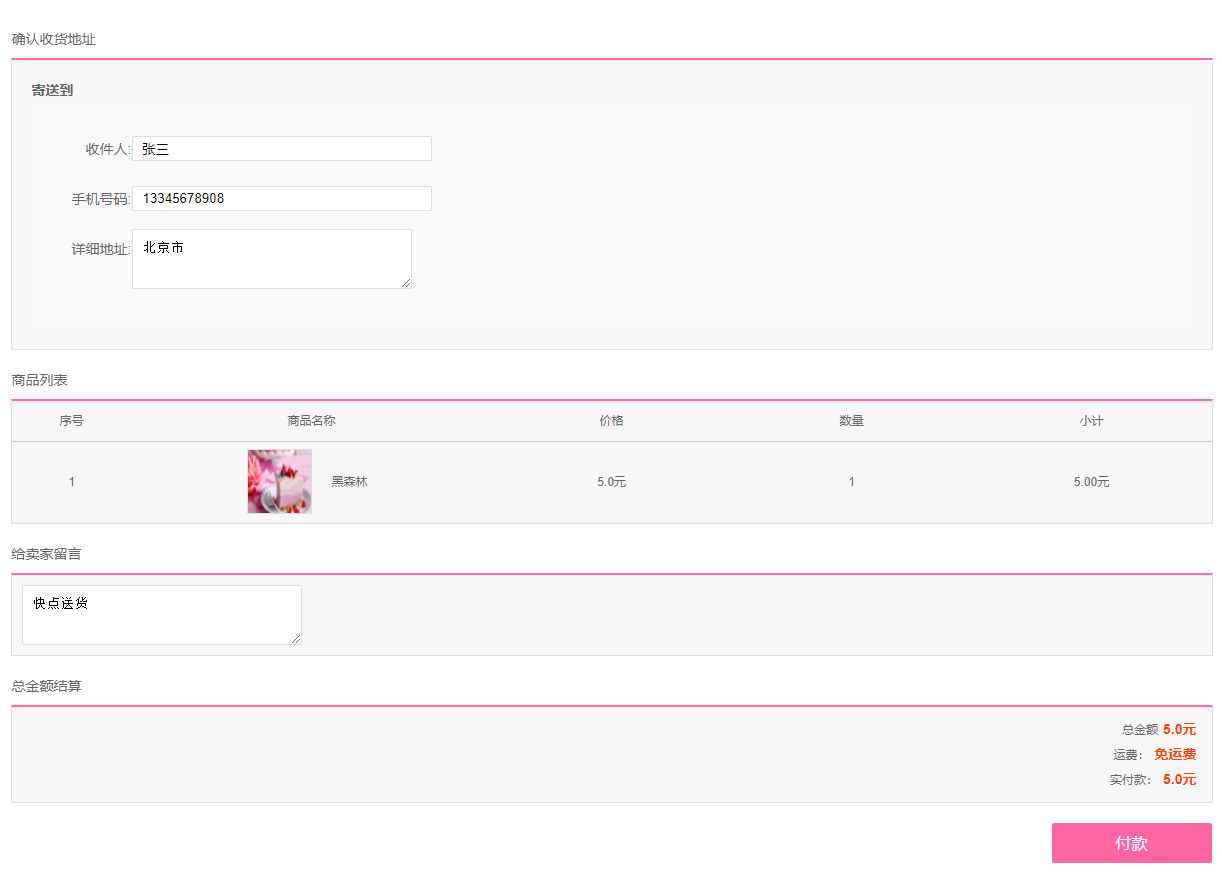Click the 序号 column header
This screenshot has width=1222, height=892.
pyautogui.click(x=72, y=421)
